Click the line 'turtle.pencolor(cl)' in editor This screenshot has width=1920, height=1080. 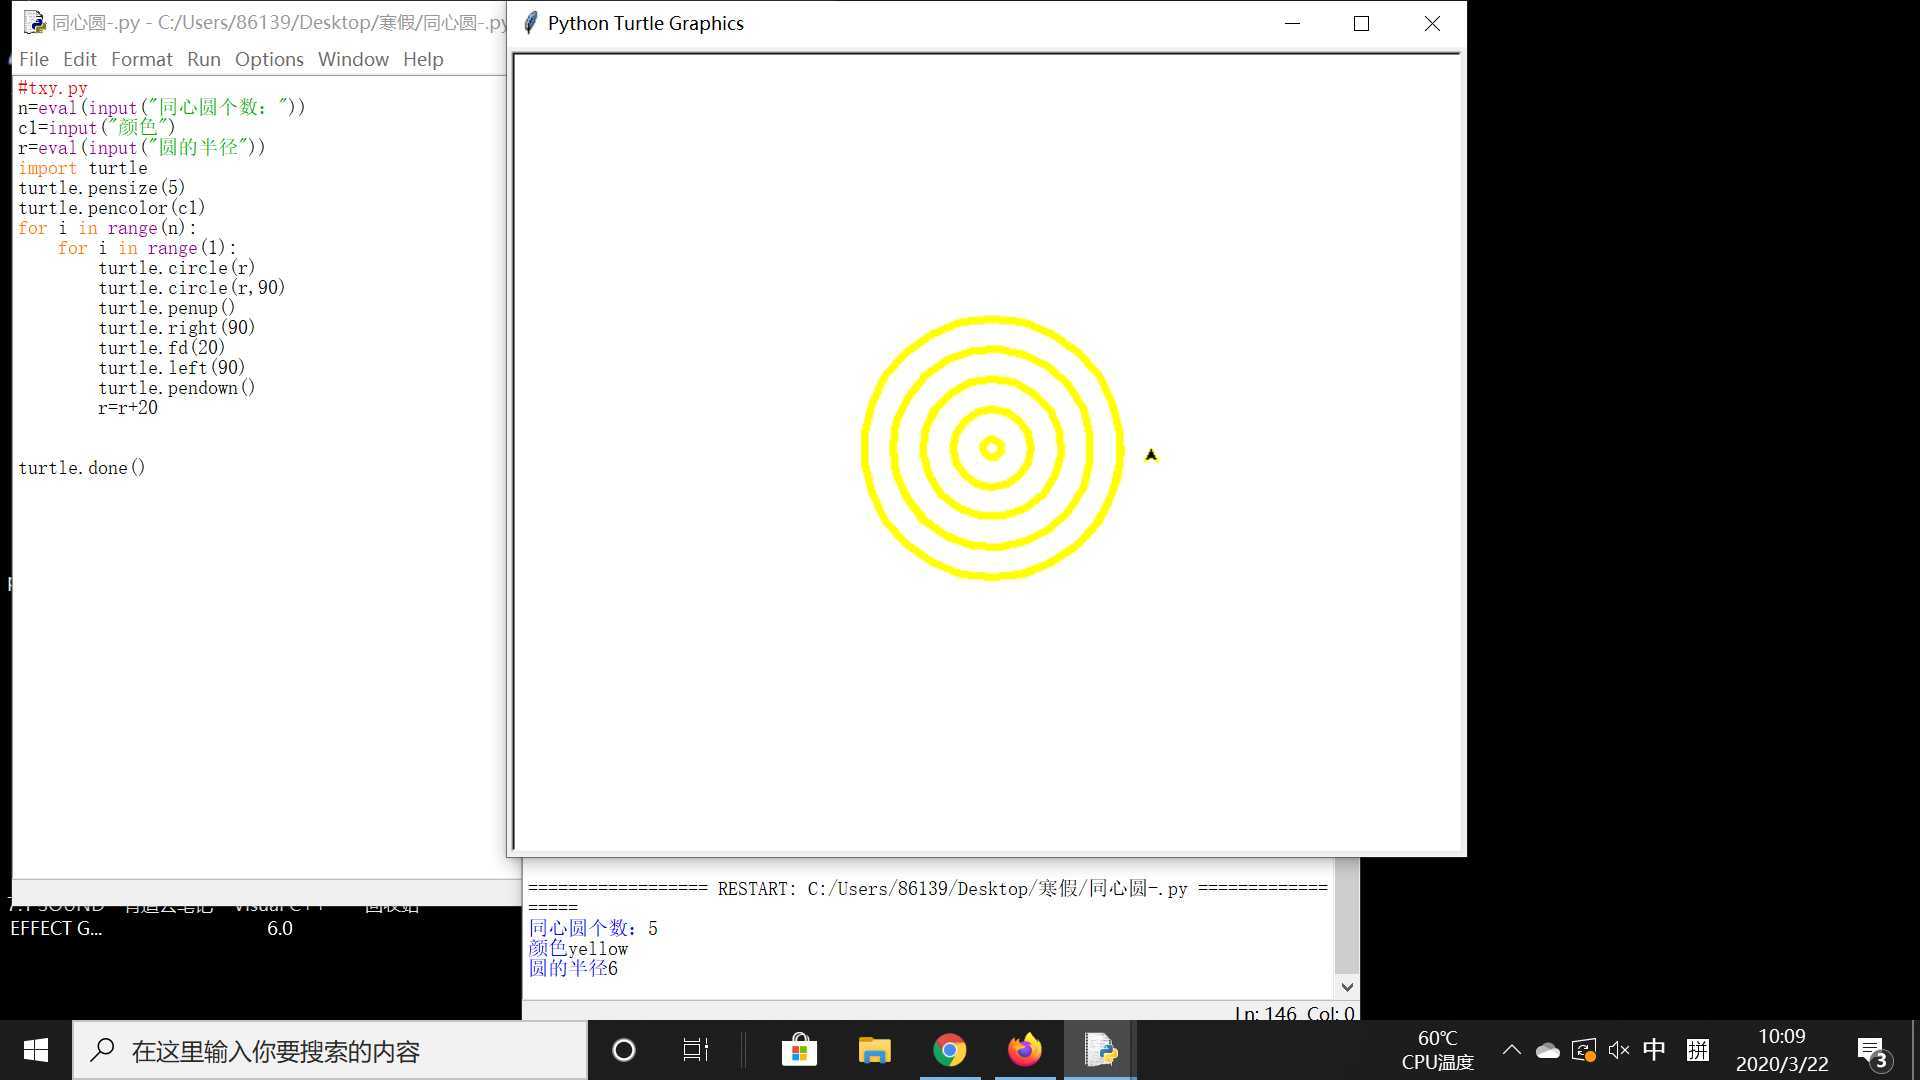point(111,208)
